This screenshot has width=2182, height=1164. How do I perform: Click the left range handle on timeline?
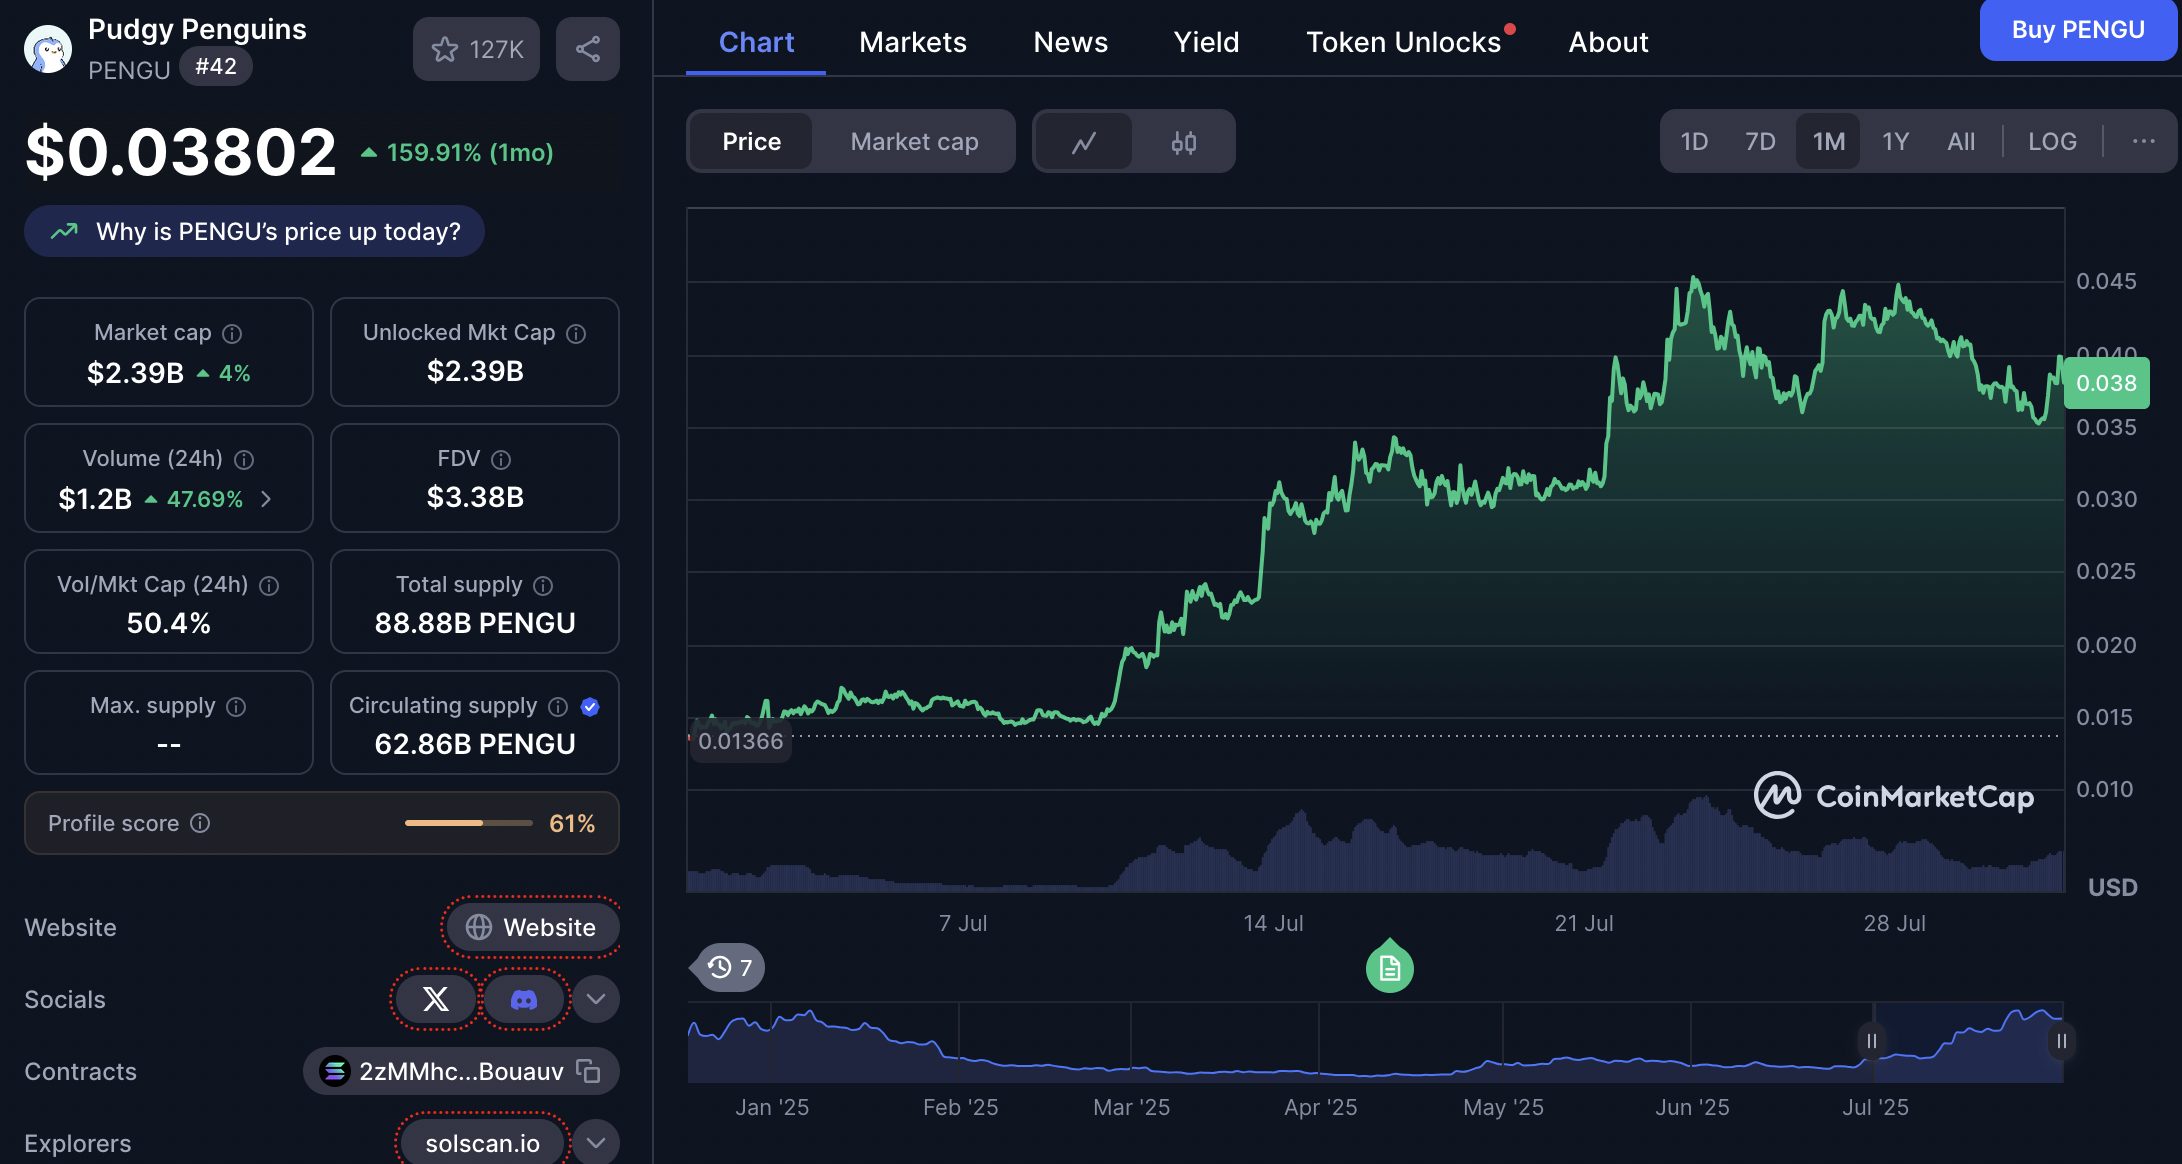(x=1871, y=1041)
